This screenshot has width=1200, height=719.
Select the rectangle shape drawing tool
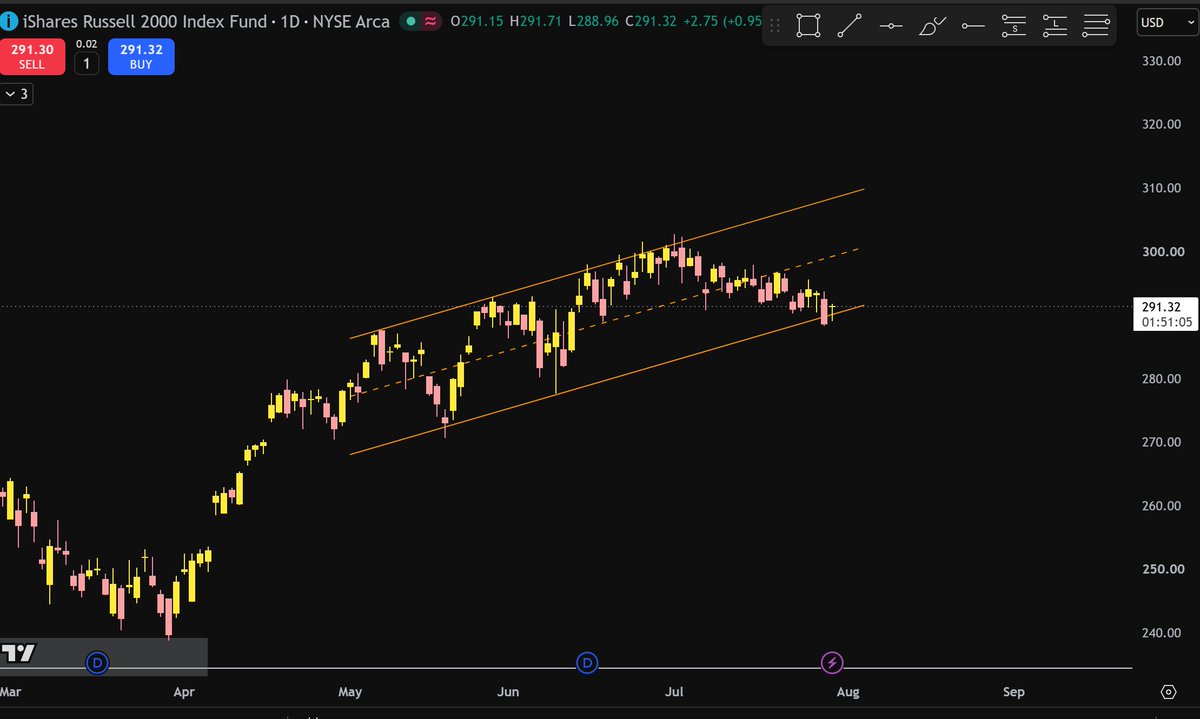[808, 27]
